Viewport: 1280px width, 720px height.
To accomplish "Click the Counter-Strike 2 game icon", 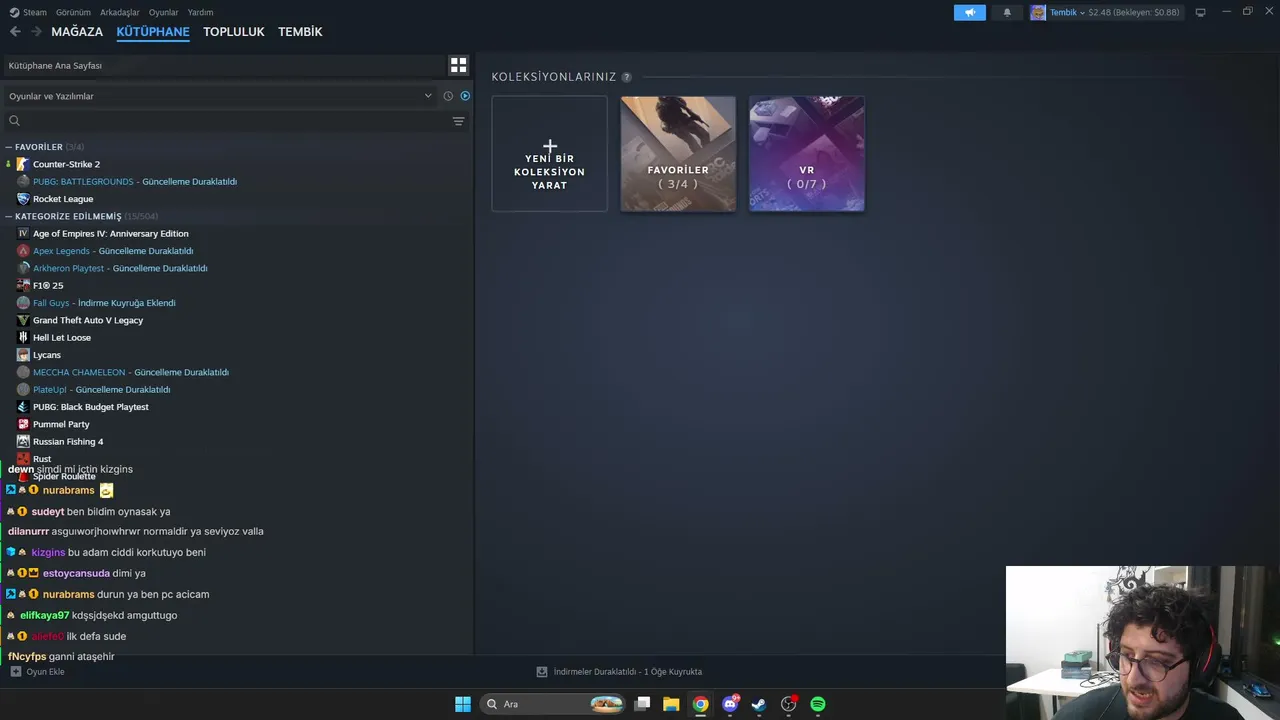I will [x=23, y=164].
